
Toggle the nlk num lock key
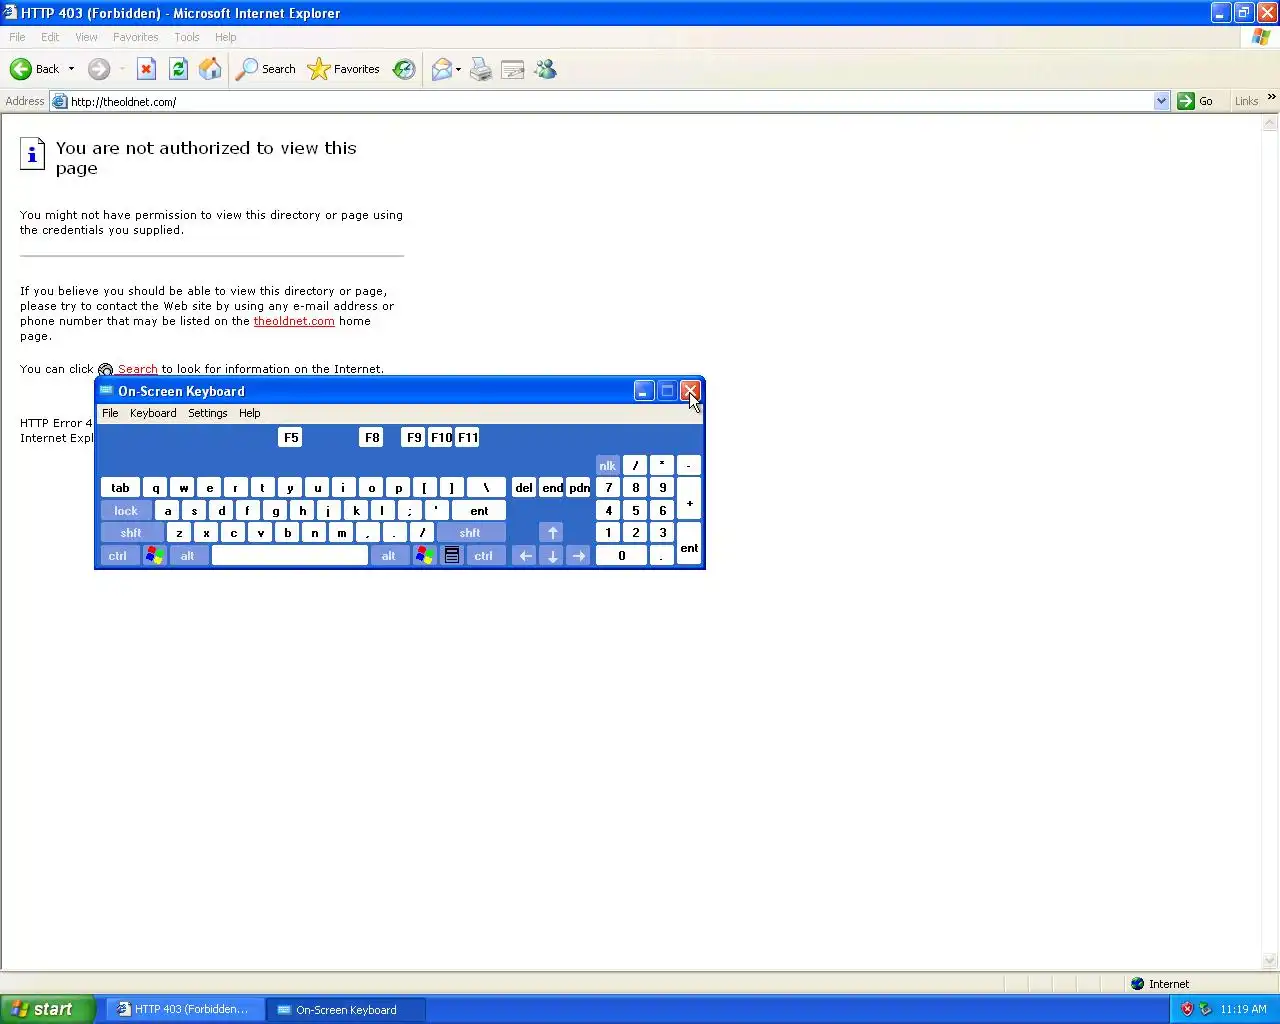(607, 465)
